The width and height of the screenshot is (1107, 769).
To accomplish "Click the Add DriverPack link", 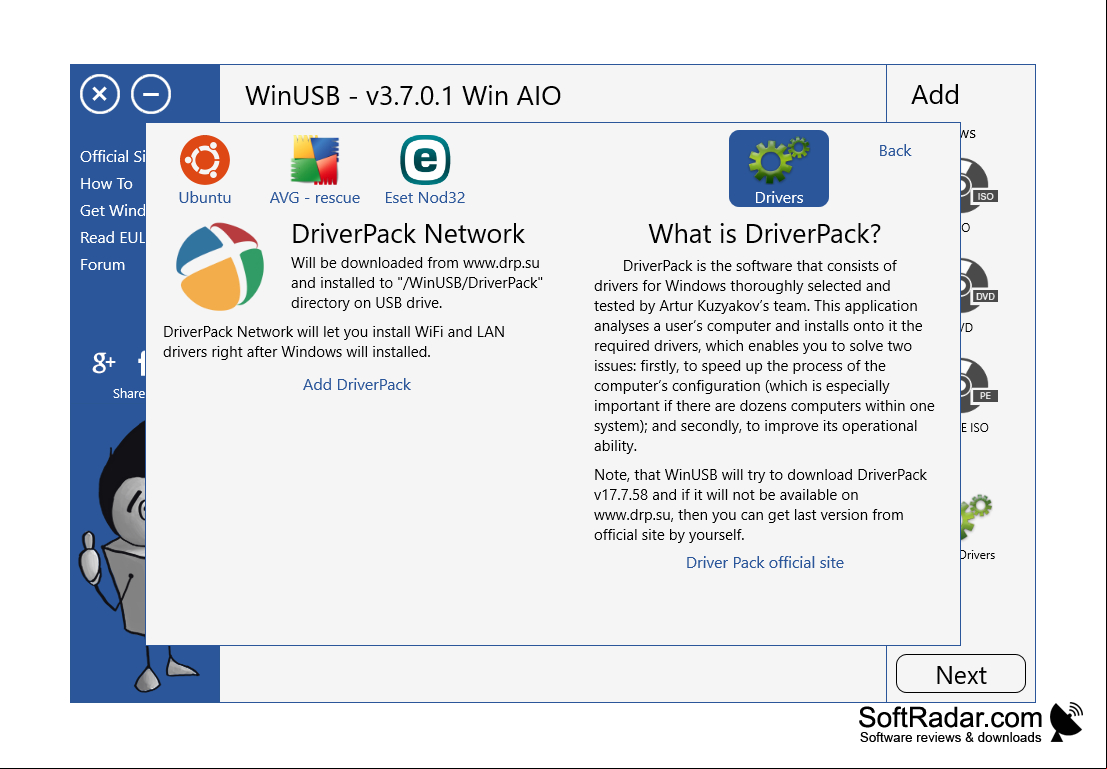I will 357,384.
